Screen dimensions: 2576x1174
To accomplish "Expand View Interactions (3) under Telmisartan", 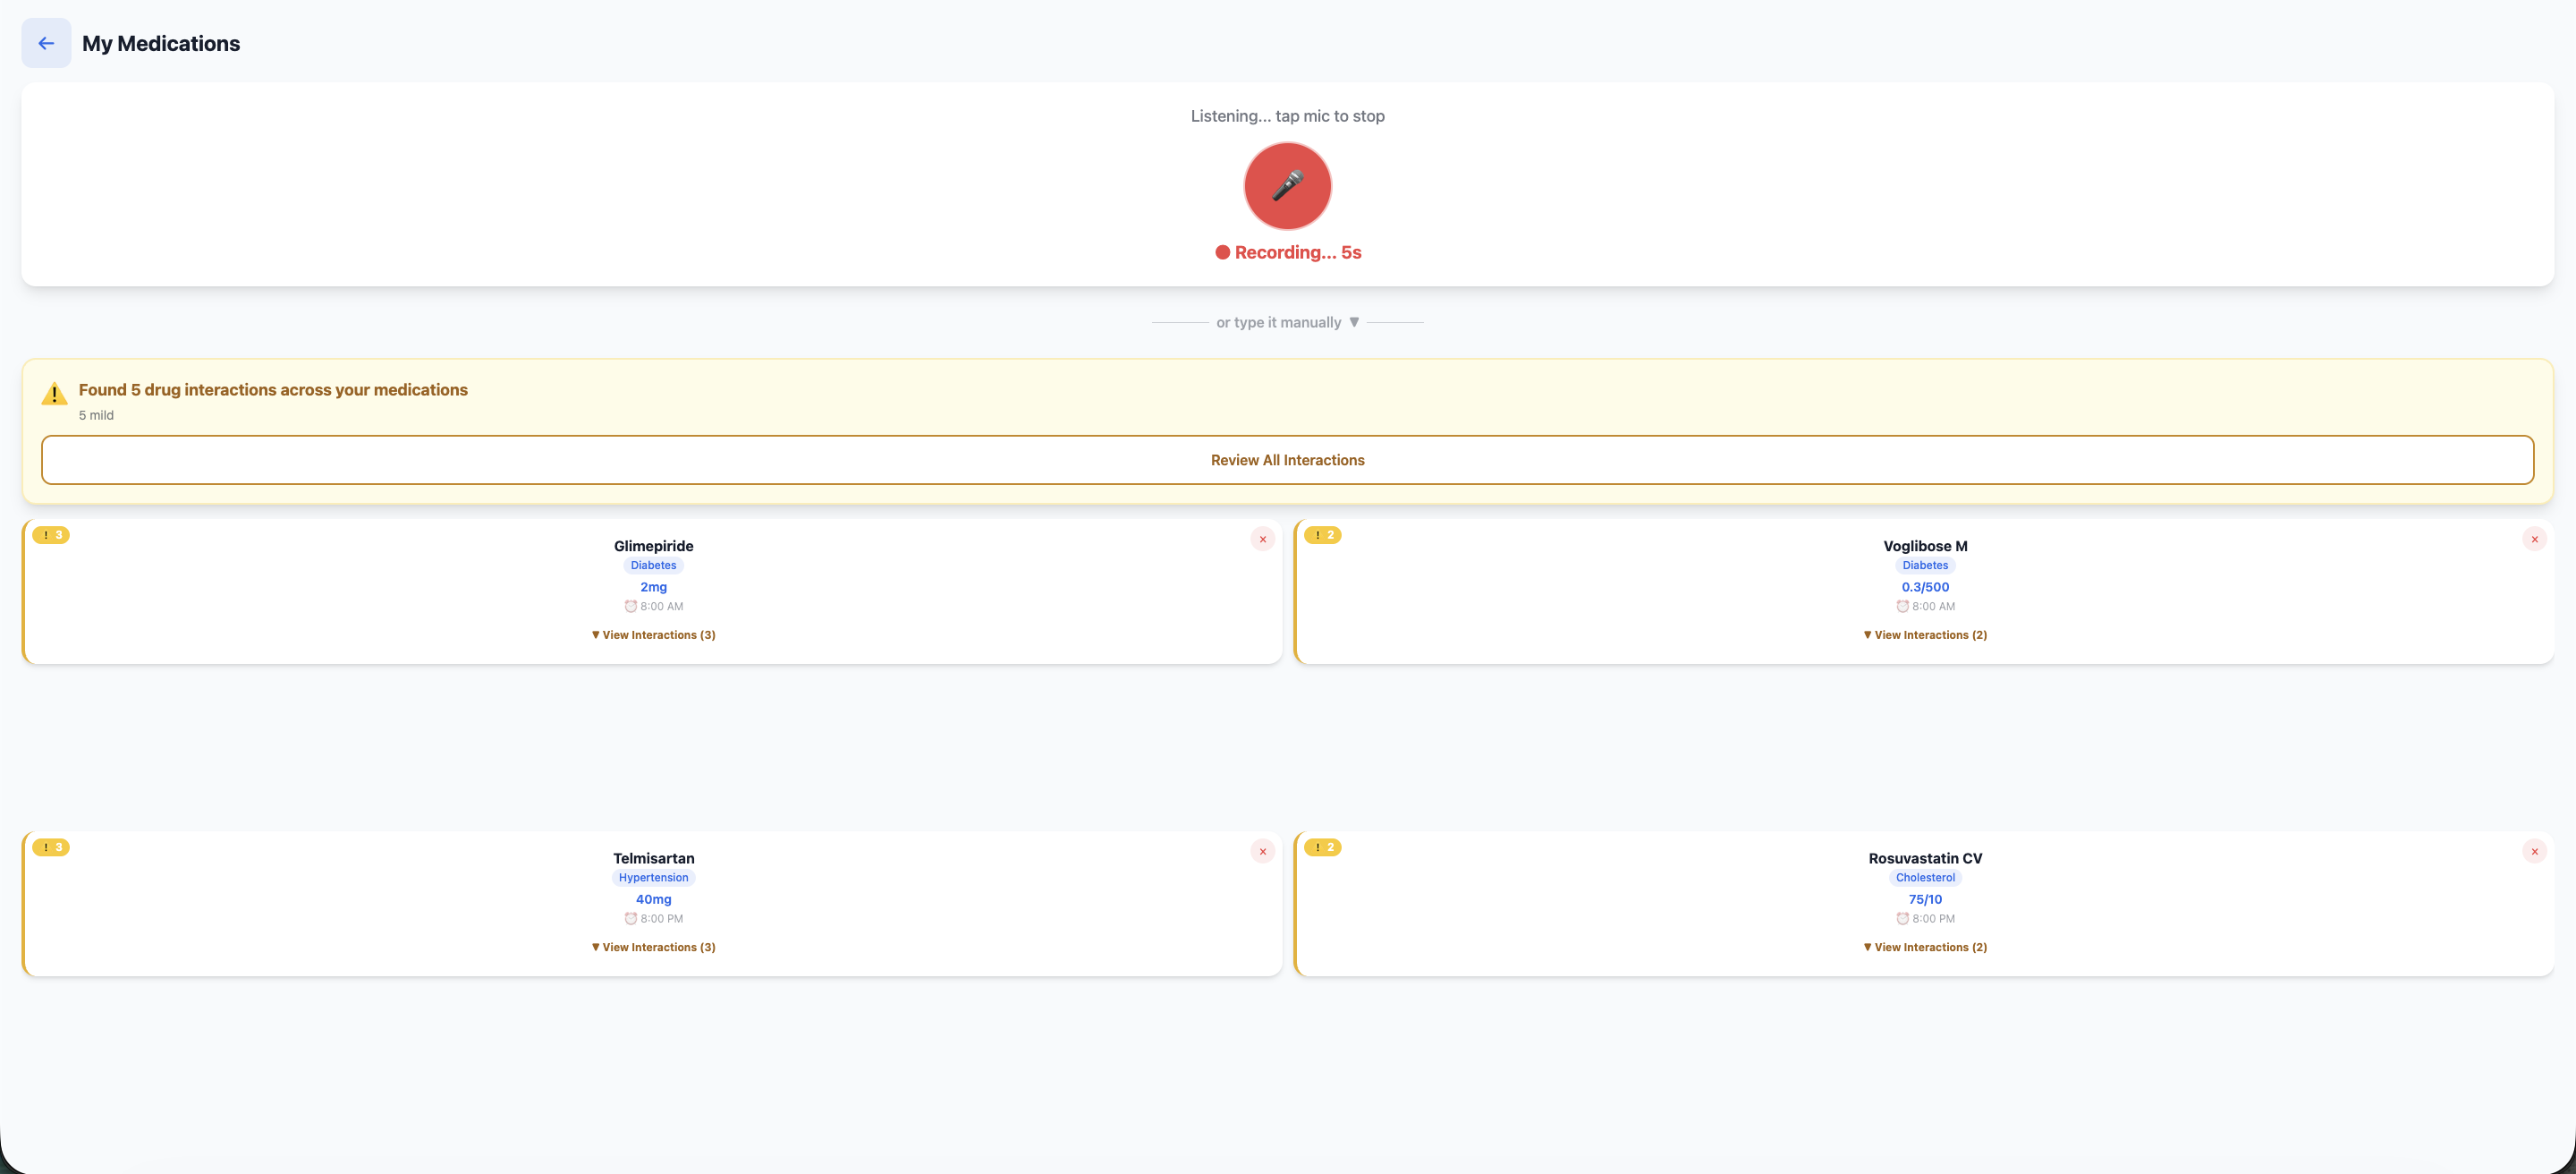I will pos(653,947).
